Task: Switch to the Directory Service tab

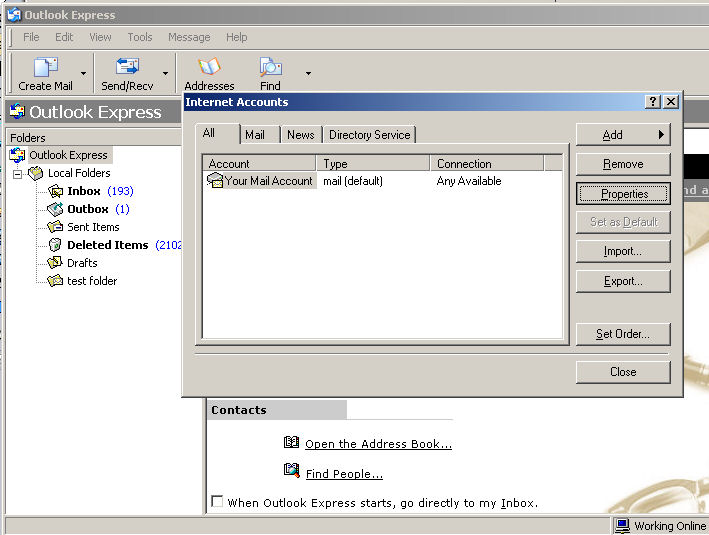Action: click(x=369, y=135)
